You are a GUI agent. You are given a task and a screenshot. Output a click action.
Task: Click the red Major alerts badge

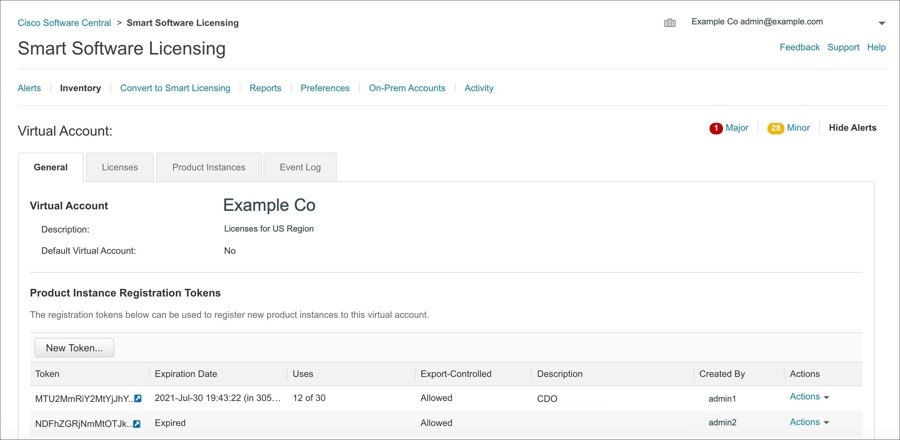716,128
